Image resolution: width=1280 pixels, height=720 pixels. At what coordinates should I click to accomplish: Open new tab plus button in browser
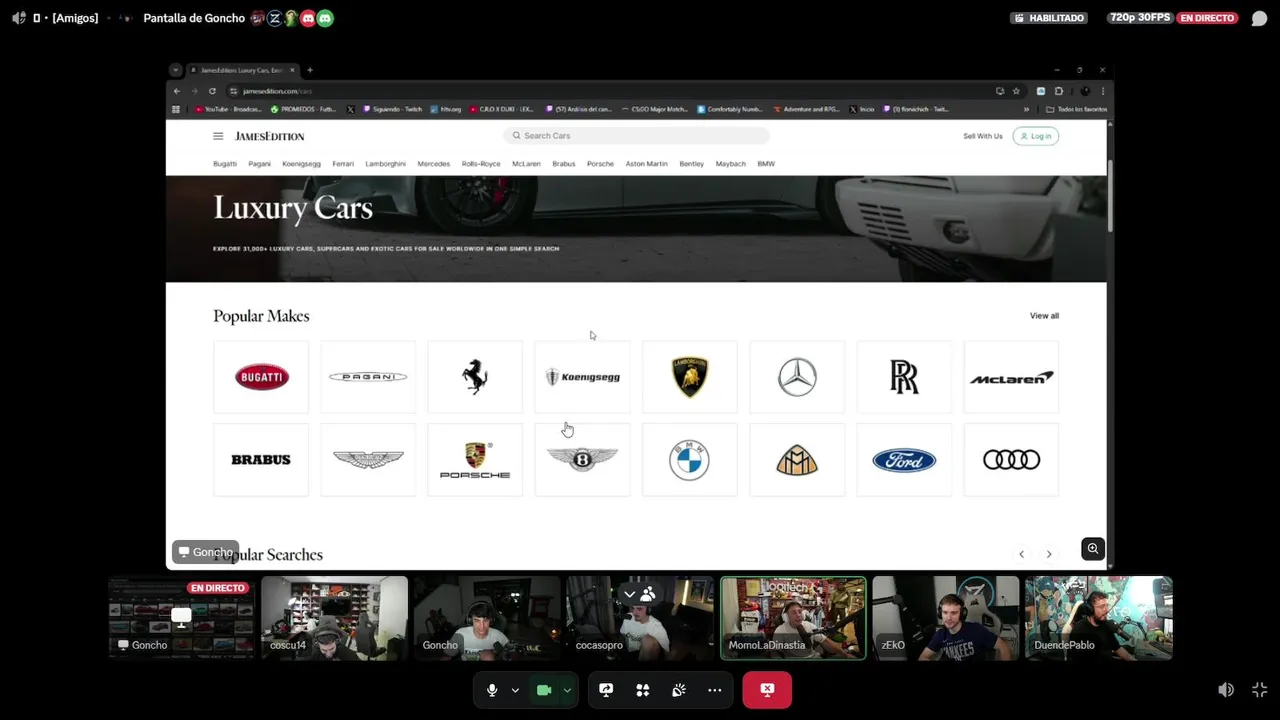(x=310, y=70)
